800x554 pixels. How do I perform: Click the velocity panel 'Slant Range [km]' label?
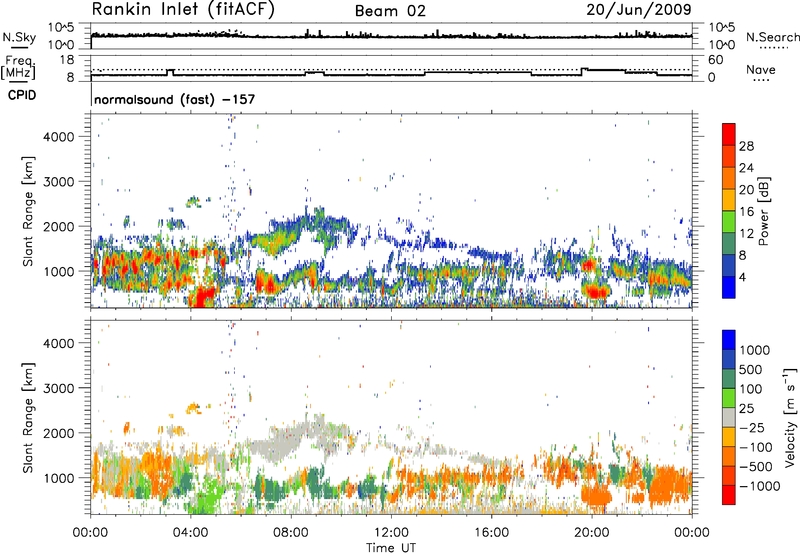point(28,417)
